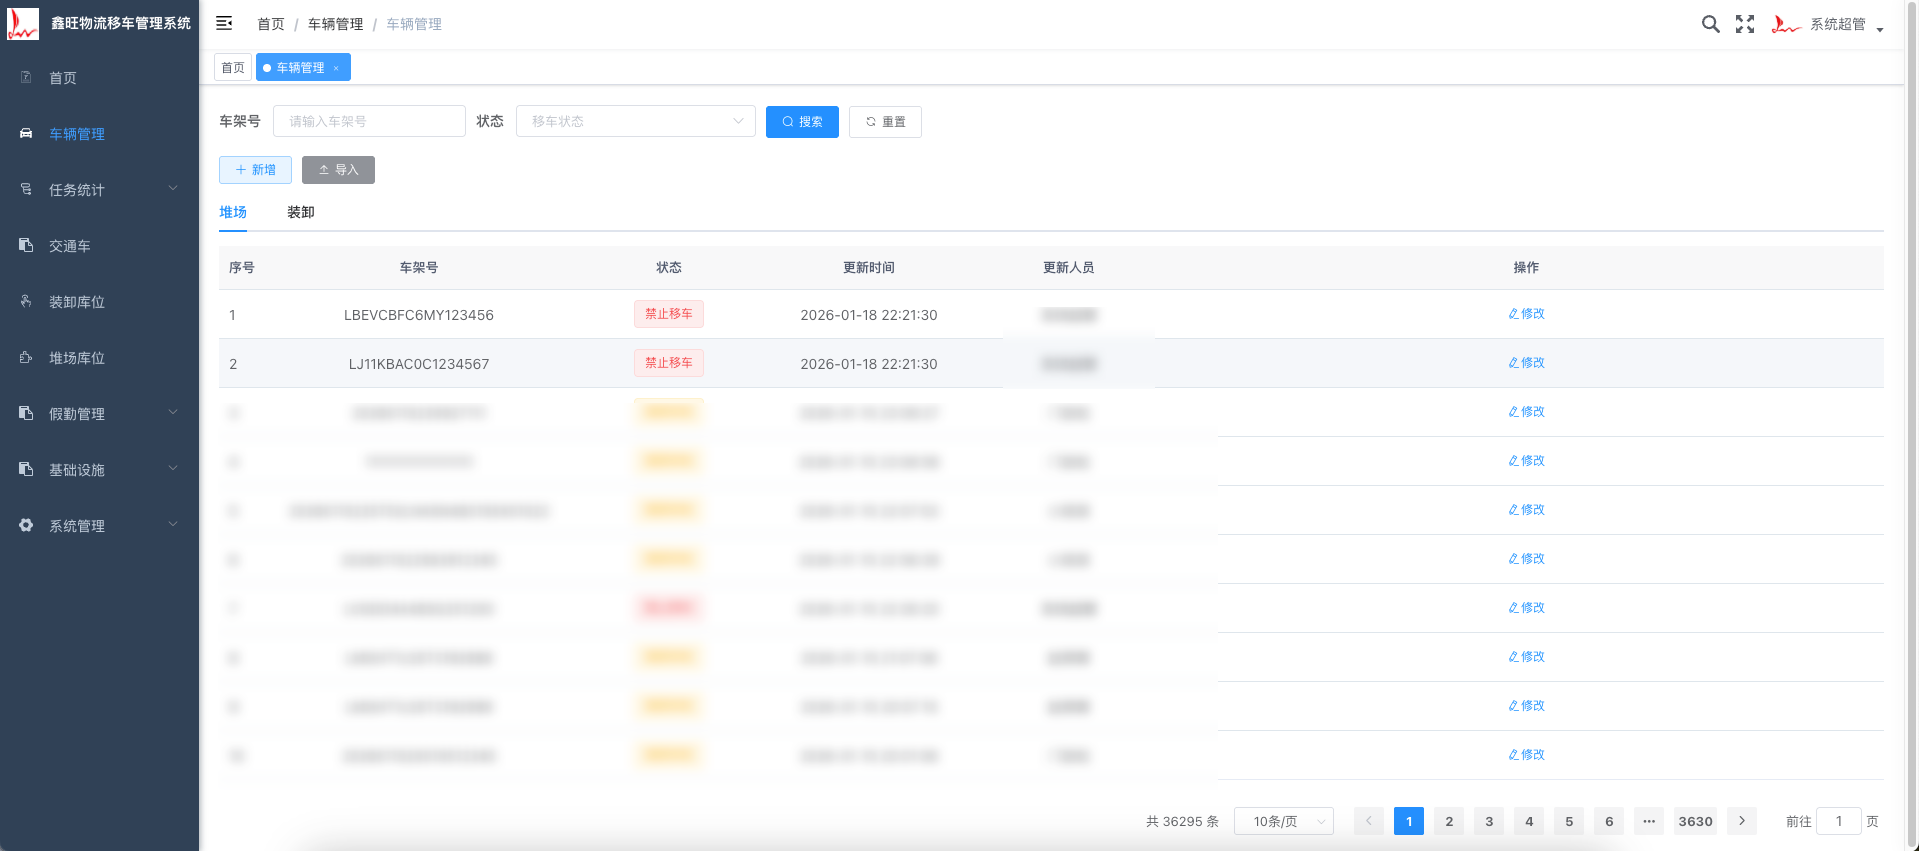The width and height of the screenshot is (1919, 851).
Task: Click the 状态 column header
Action: click(669, 268)
